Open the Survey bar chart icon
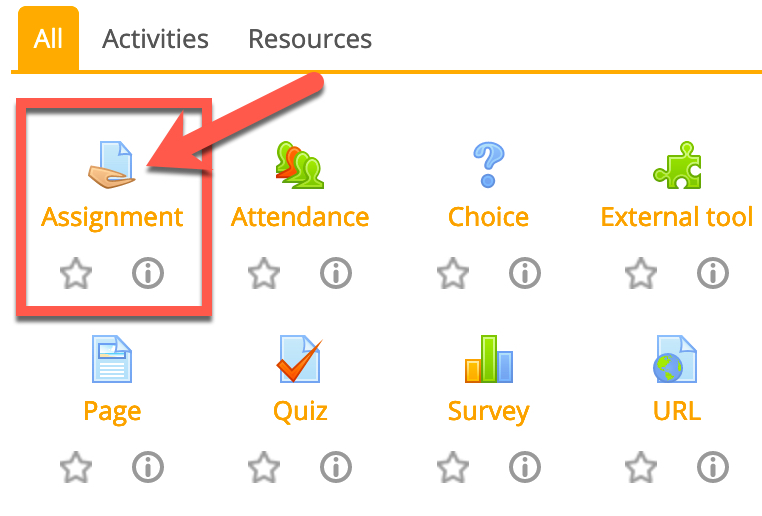This screenshot has height=516, width=762. (488, 359)
